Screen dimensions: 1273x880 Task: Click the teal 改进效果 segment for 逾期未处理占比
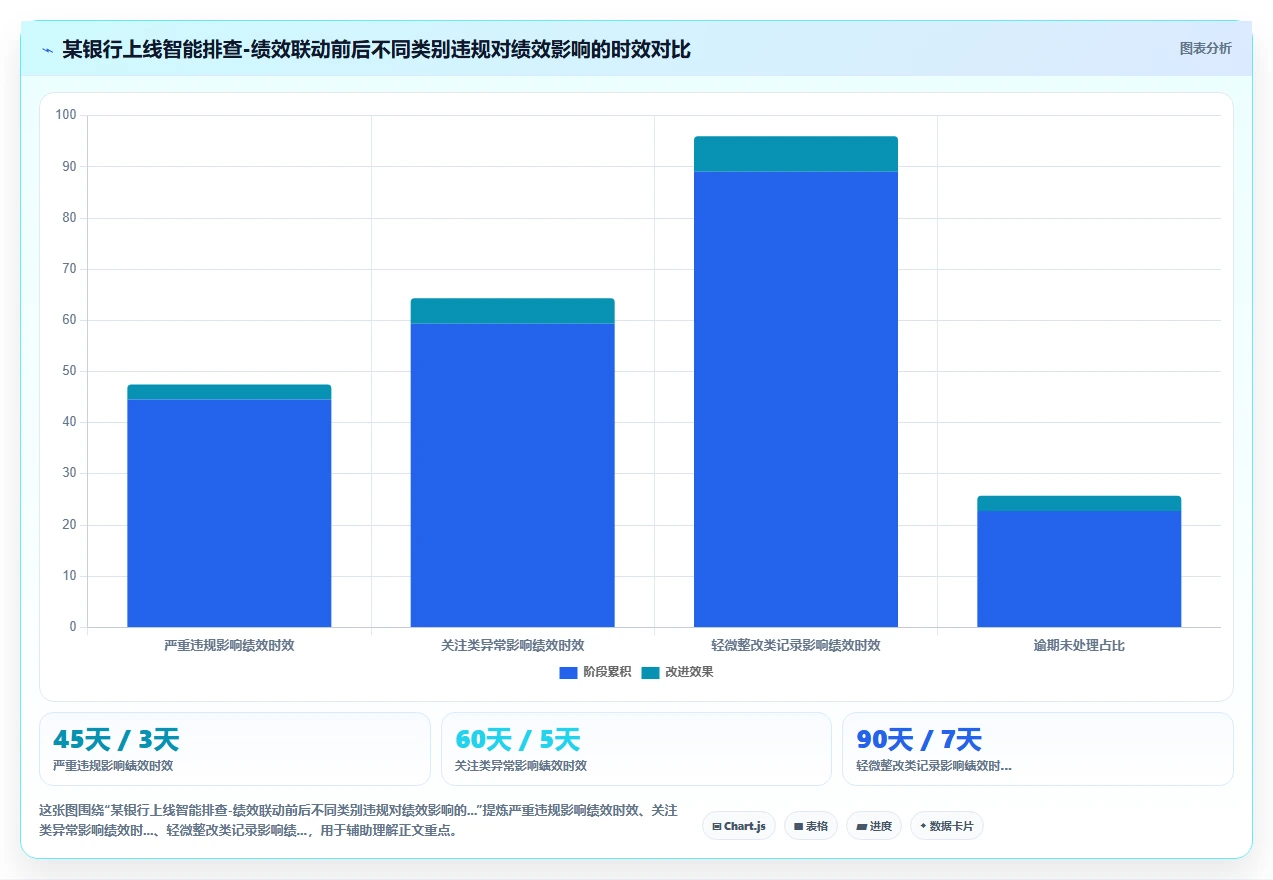pyautogui.click(x=1078, y=503)
